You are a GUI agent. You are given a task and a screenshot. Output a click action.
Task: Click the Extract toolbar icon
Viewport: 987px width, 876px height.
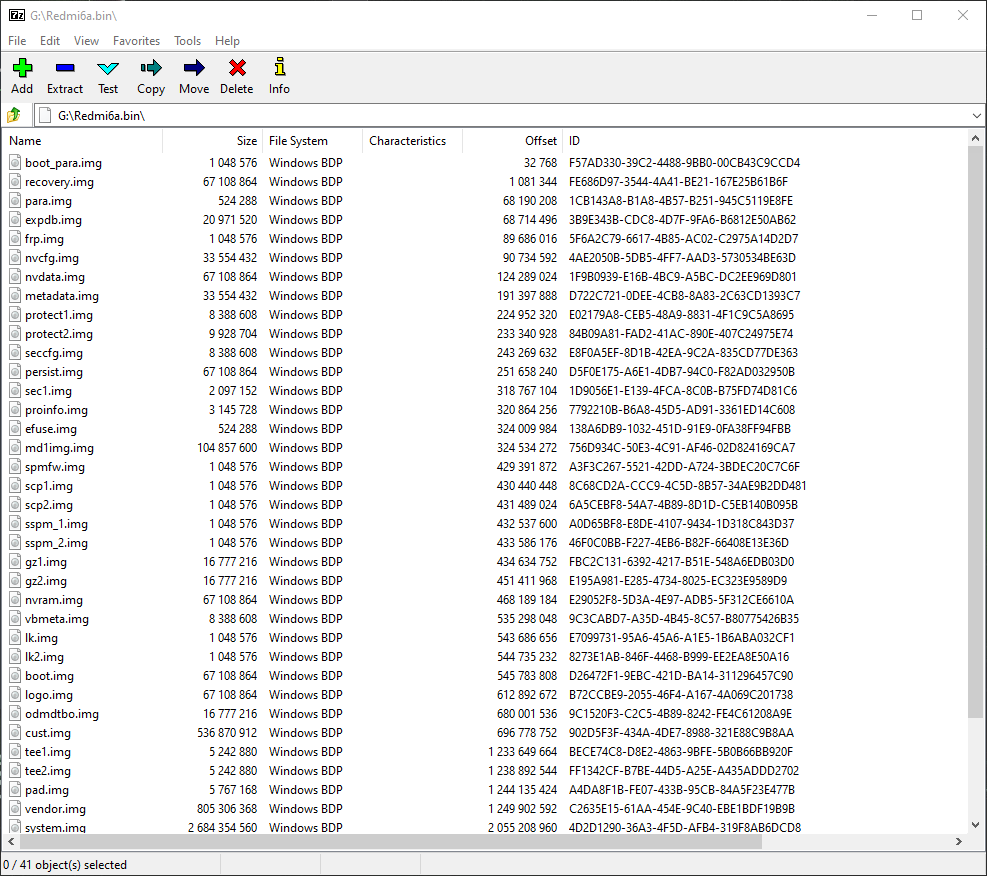click(x=65, y=68)
